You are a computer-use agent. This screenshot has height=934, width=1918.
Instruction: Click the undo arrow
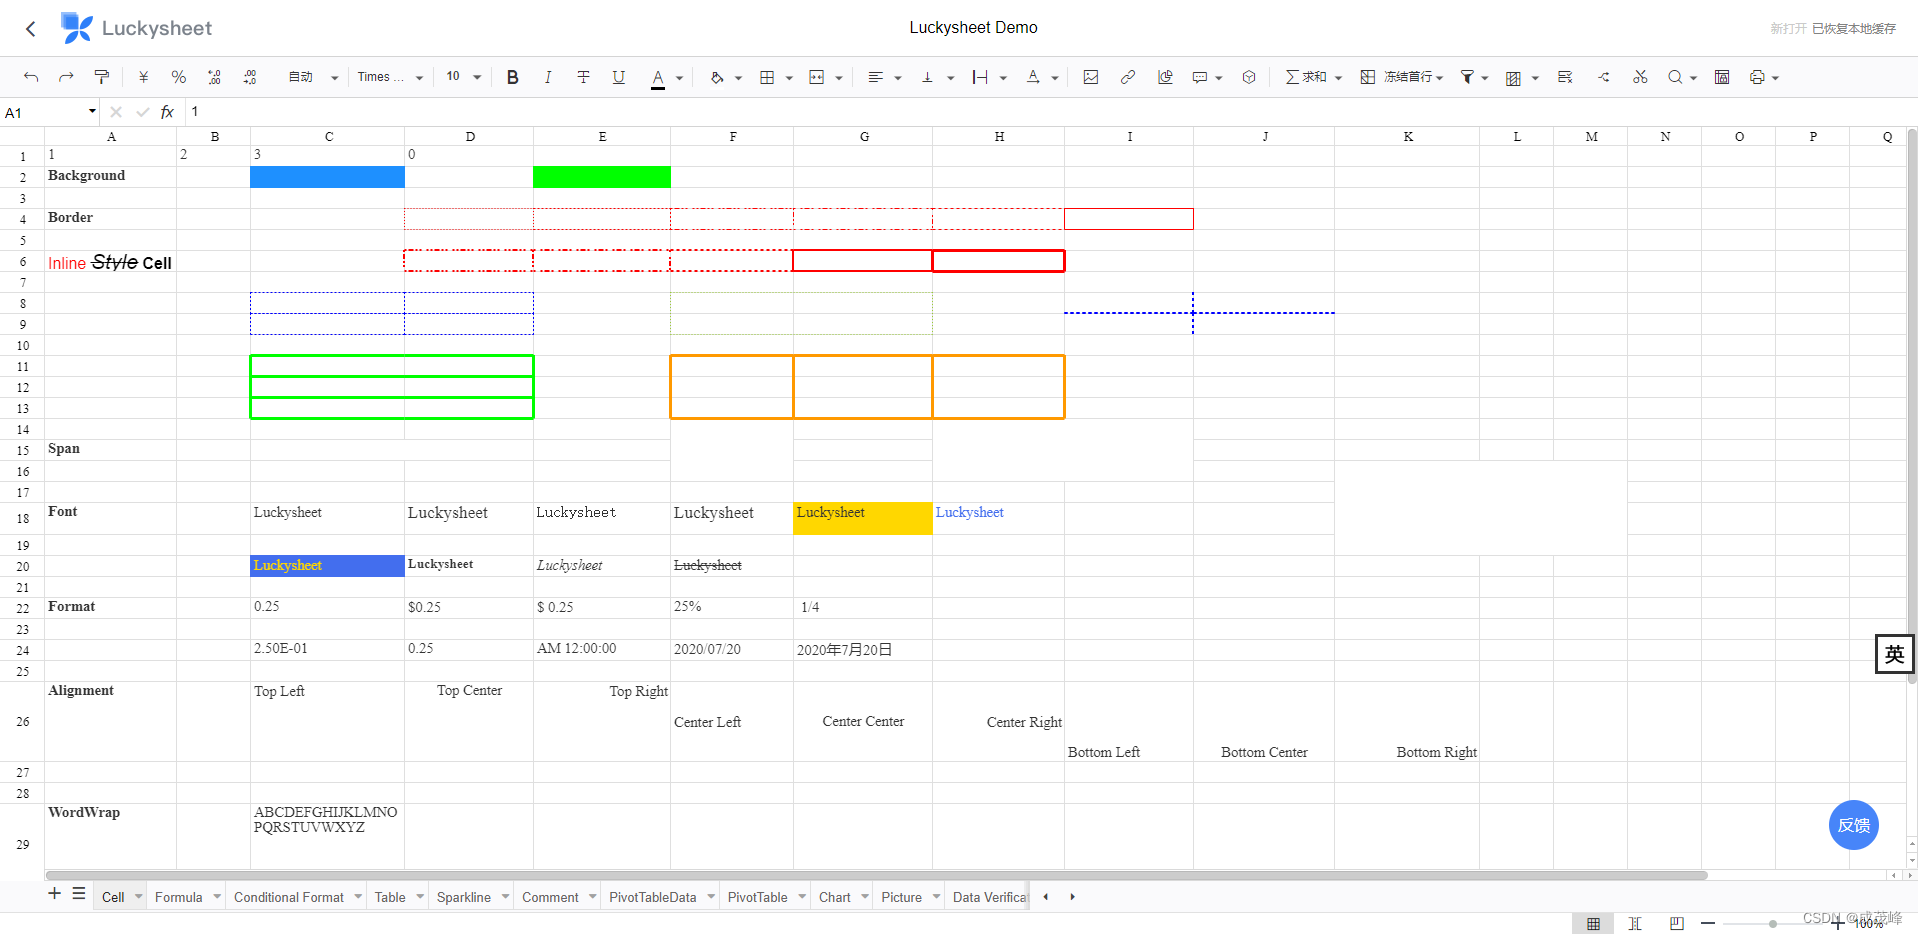point(31,77)
